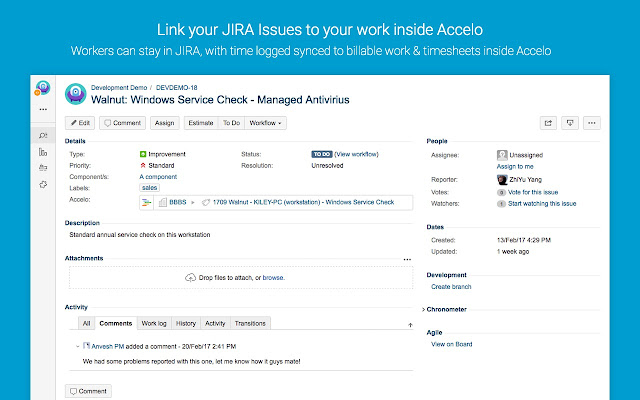The height and width of the screenshot is (400, 640).
Task: Click the created date 13/Feb/17 4:29 PM
Action: (524, 240)
